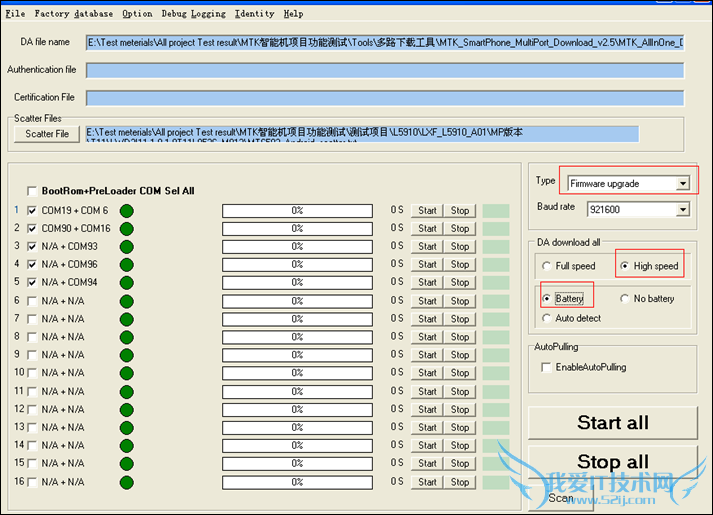Tick the EnableAutoPulling checkbox

tap(546, 367)
